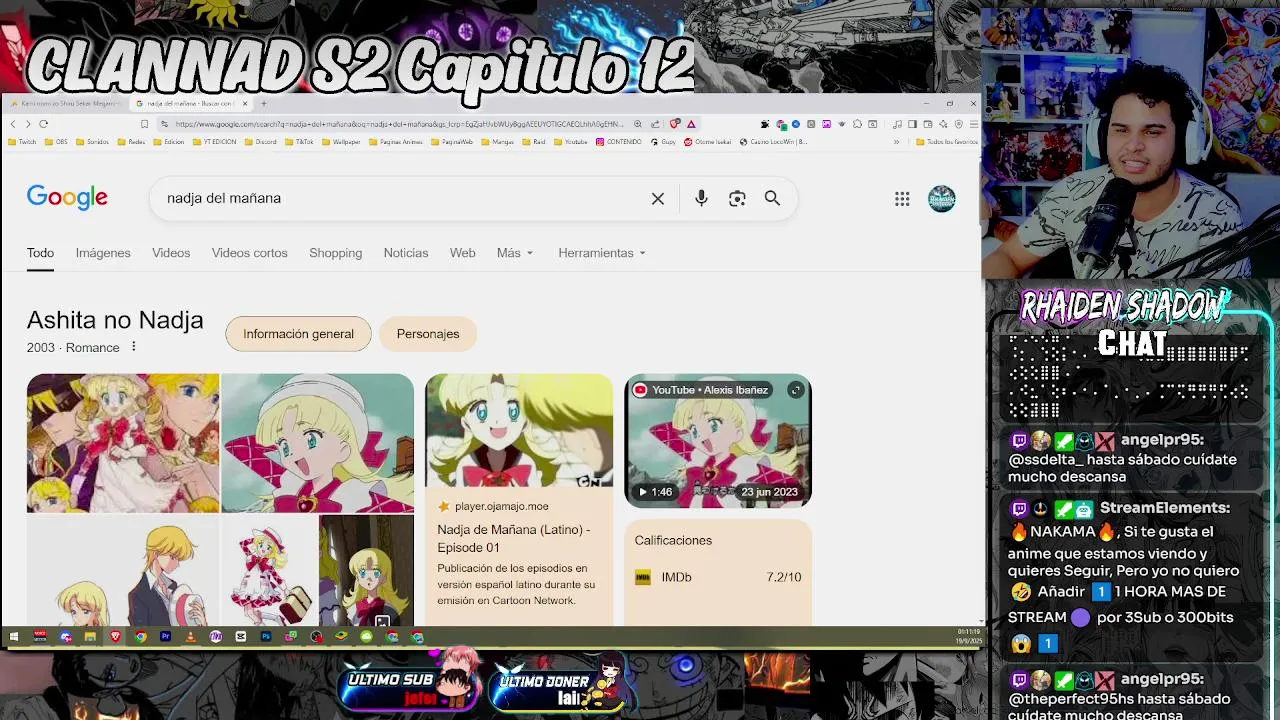Viewport: 1280px width, 720px height.
Task: Click the browser address bar URL
Action: pos(400,124)
